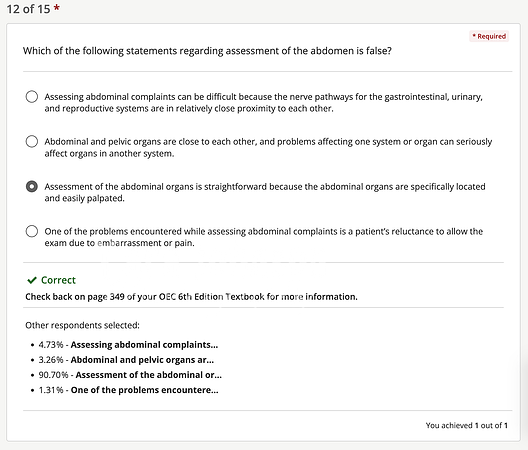The image size is (528, 450).
Task: Click the page 349 OEC Textbook reference
Action: [191, 297]
